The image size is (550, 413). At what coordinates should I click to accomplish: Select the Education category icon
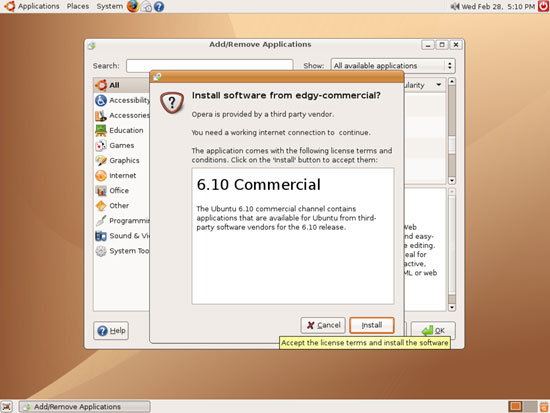101,130
